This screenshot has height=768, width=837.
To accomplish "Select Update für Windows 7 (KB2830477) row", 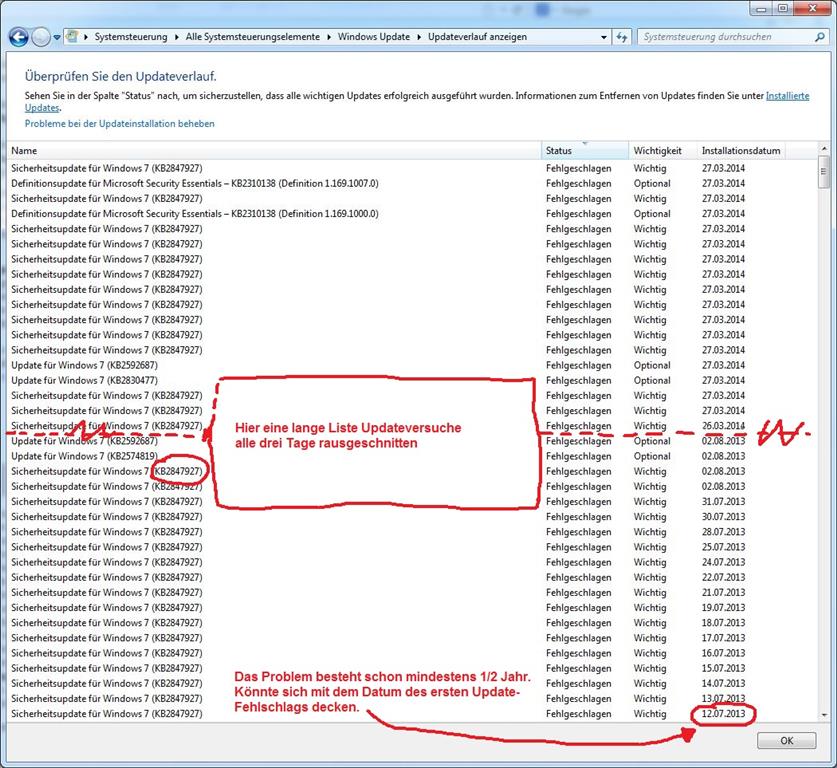I will click(411, 380).
